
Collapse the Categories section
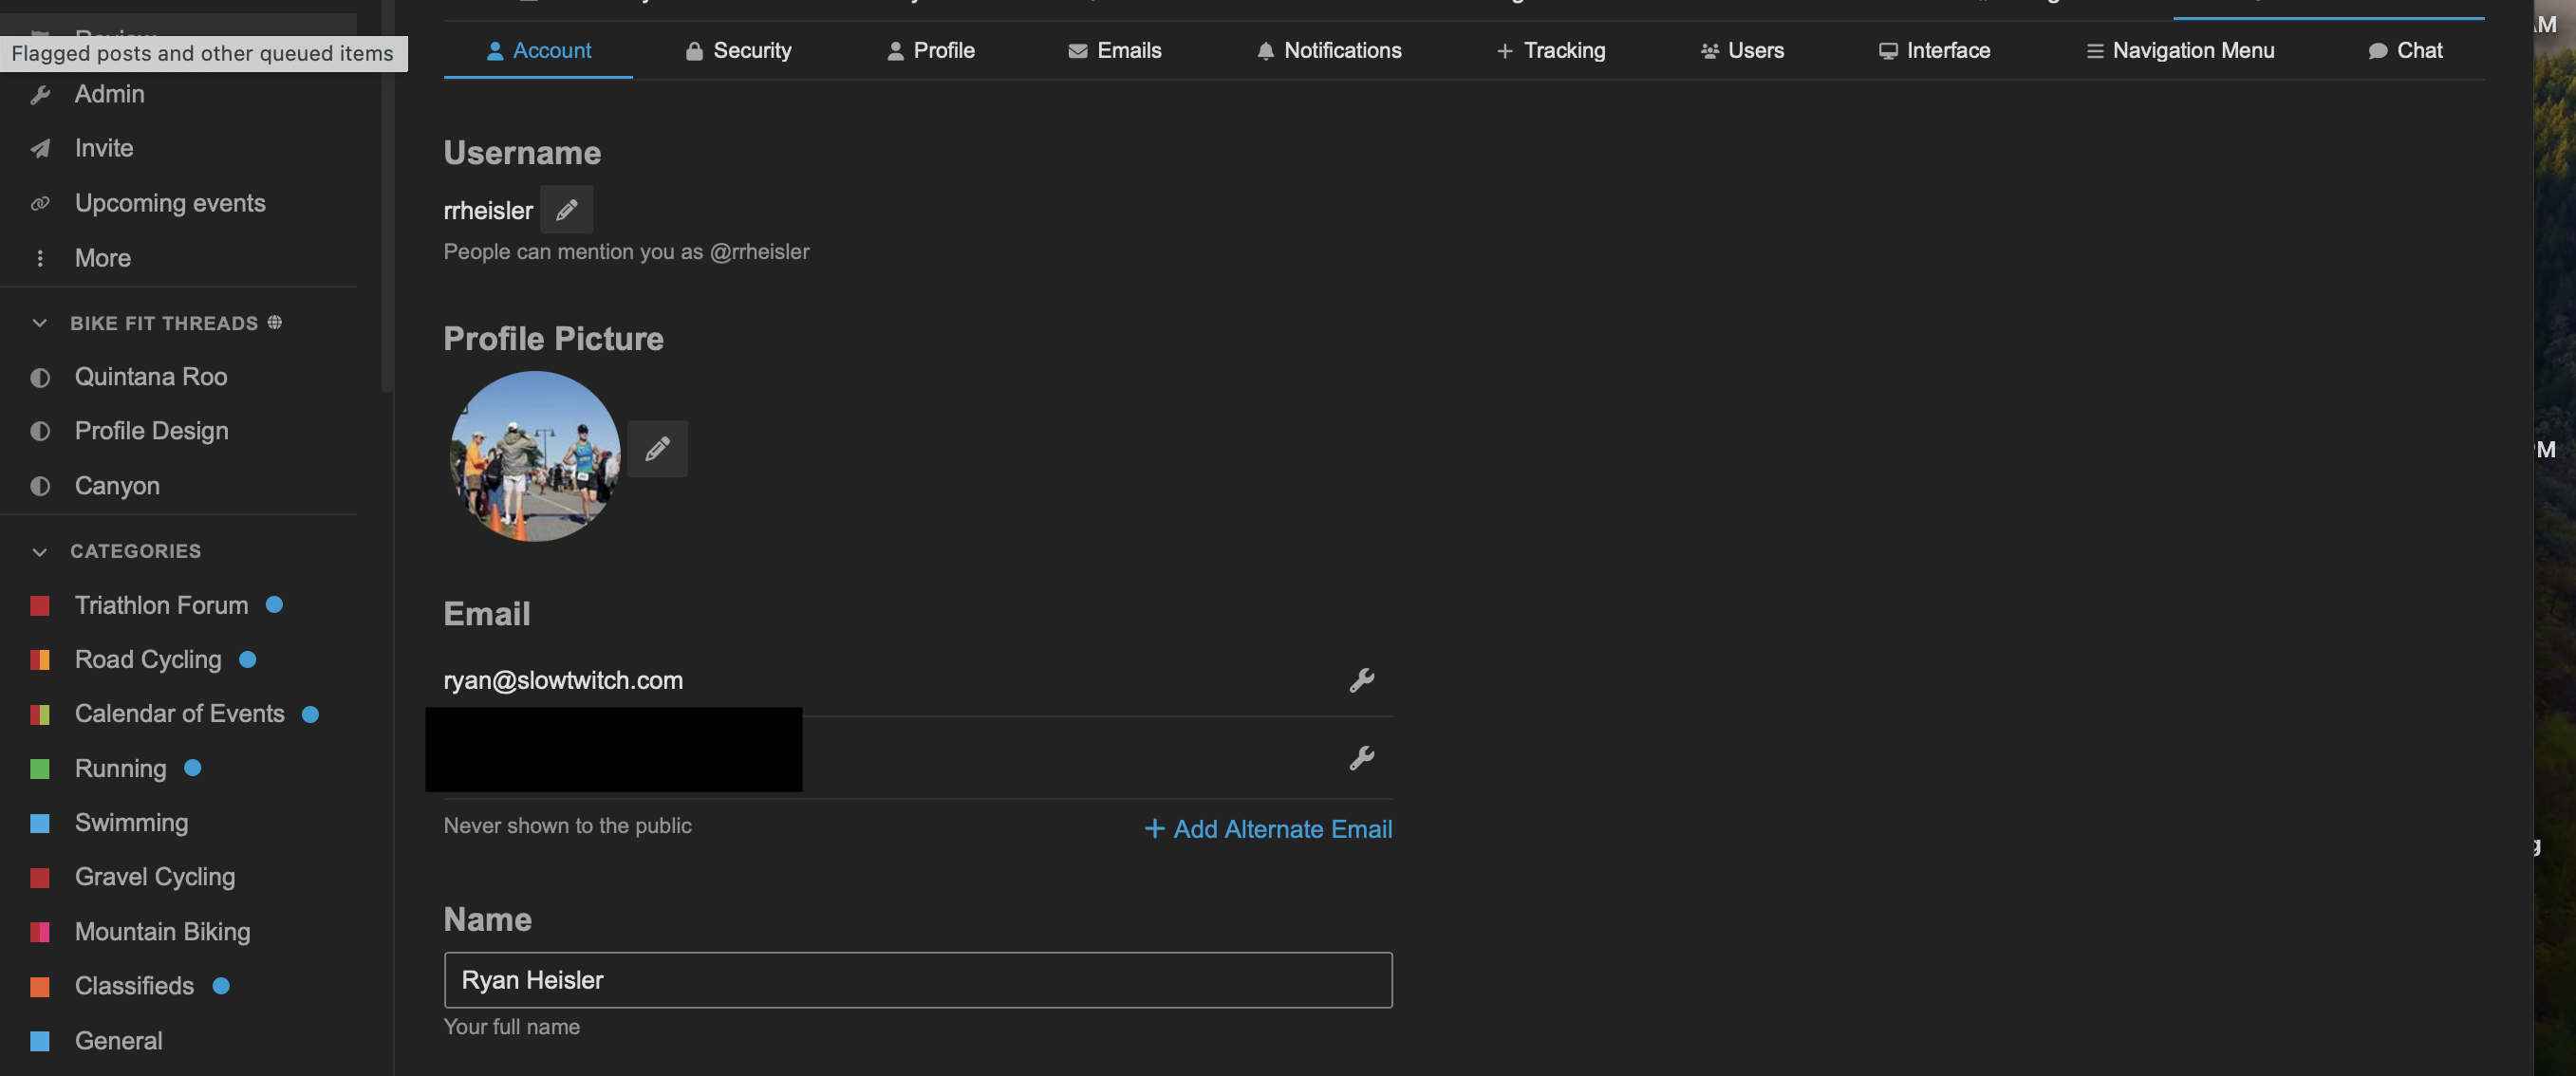click(x=40, y=551)
